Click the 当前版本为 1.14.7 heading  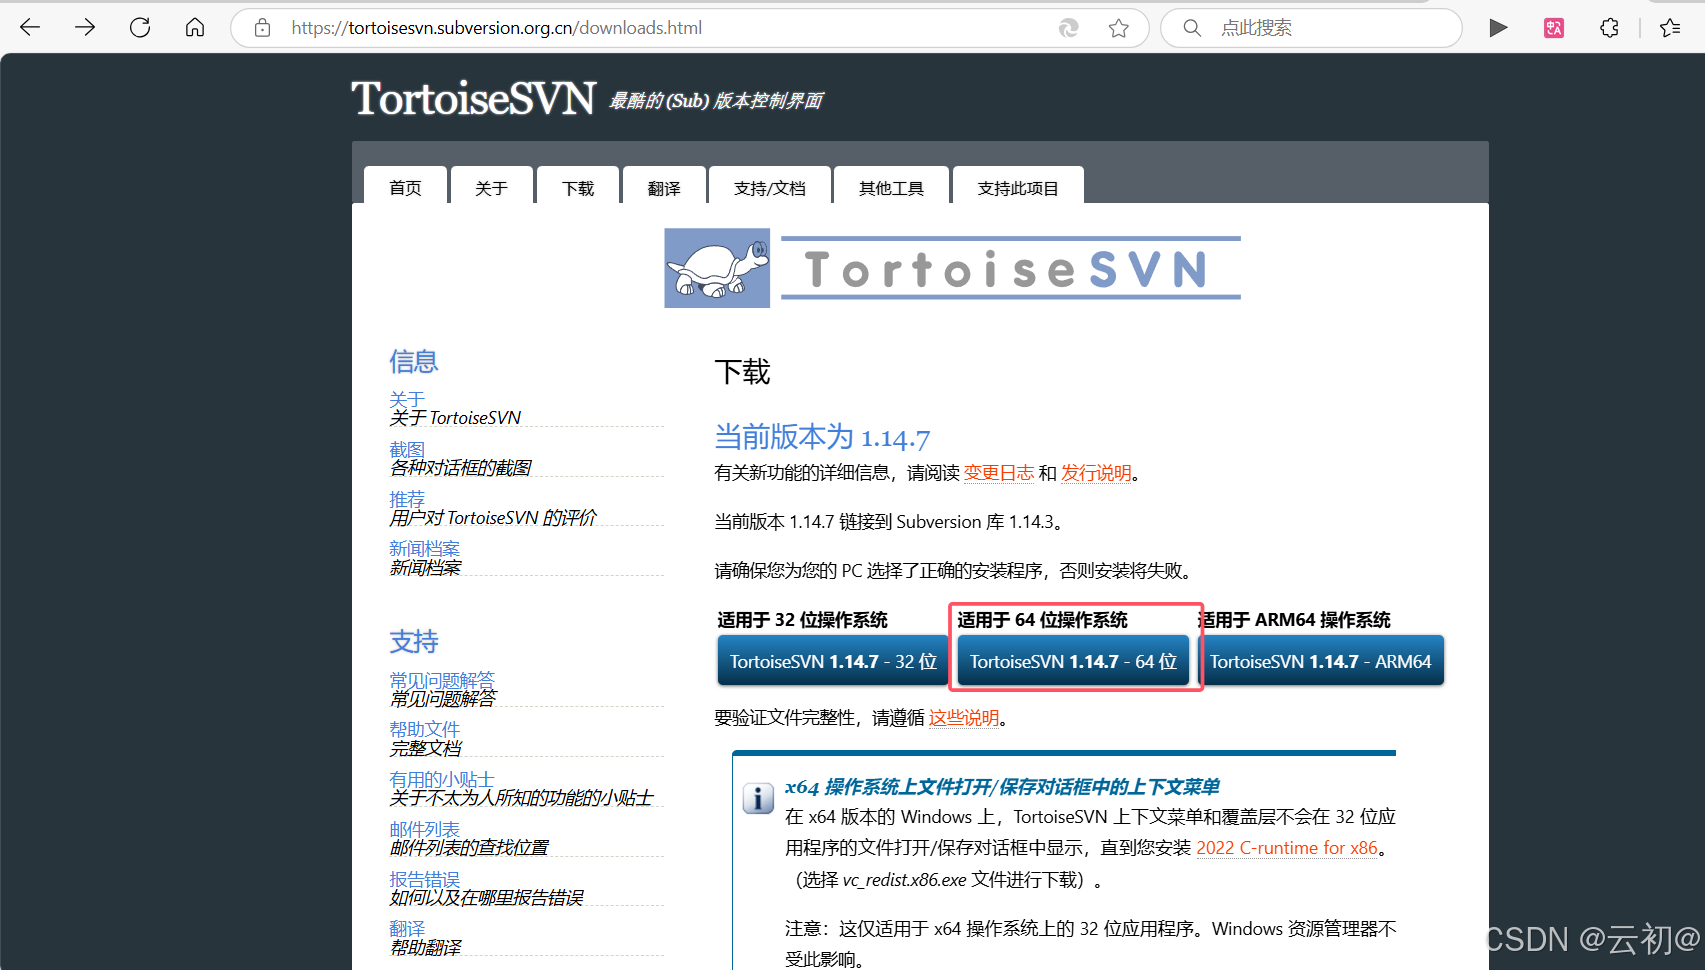click(x=822, y=437)
